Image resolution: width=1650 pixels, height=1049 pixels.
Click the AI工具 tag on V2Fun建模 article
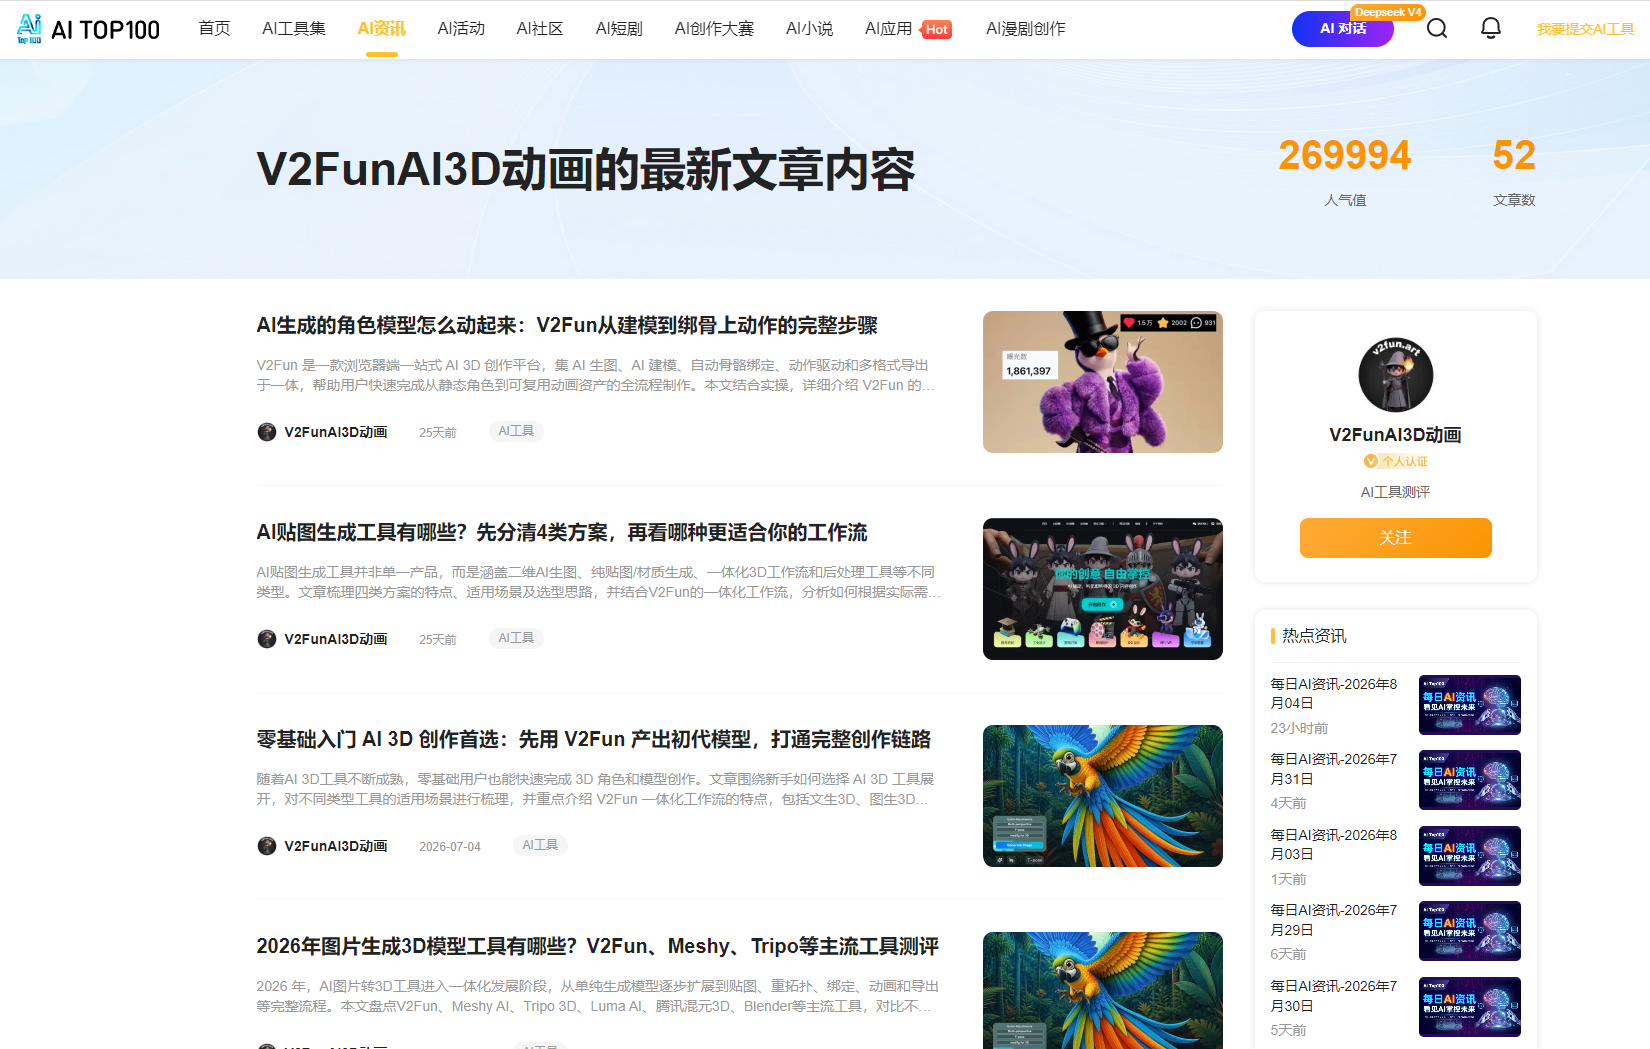(516, 431)
